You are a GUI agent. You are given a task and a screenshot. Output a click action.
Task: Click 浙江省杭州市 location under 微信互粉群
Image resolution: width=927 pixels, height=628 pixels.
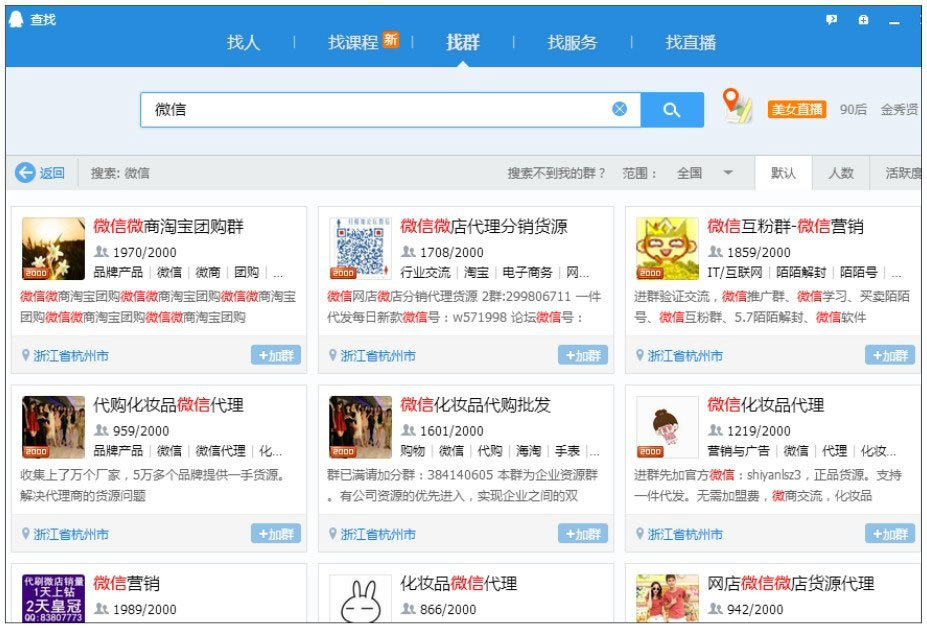685,356
